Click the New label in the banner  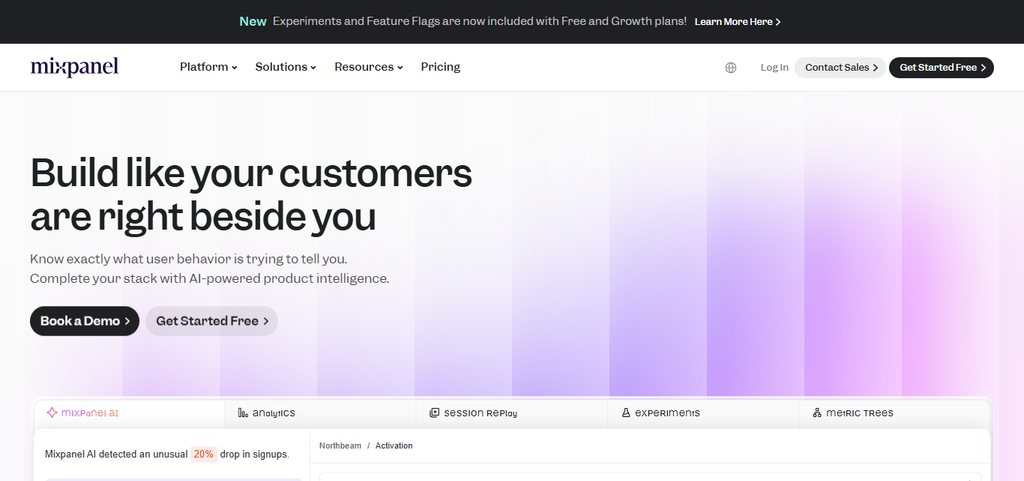253,22
